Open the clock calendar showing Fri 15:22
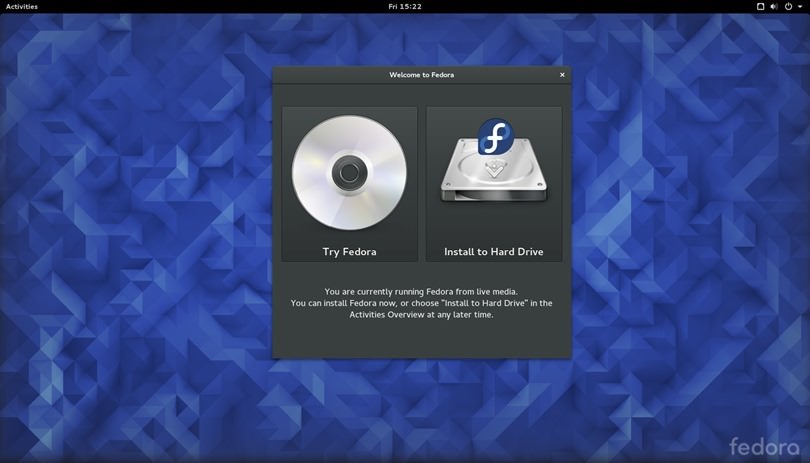Image resolution: width=810 pixels, height=463 pixels. [405, 7]
